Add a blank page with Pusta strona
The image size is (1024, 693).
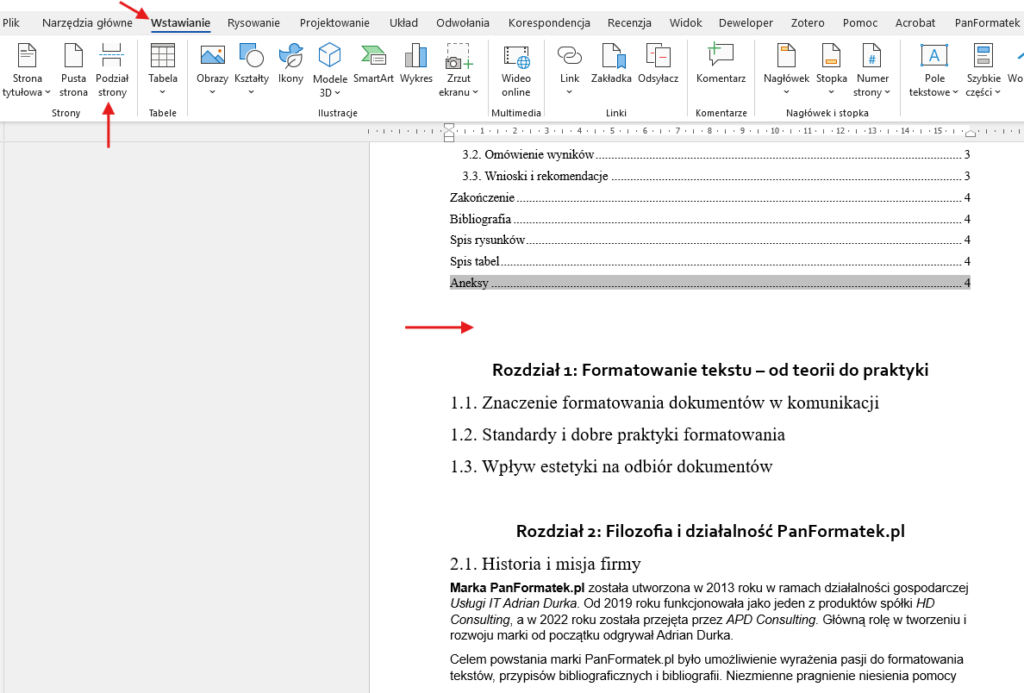(73, 70)
